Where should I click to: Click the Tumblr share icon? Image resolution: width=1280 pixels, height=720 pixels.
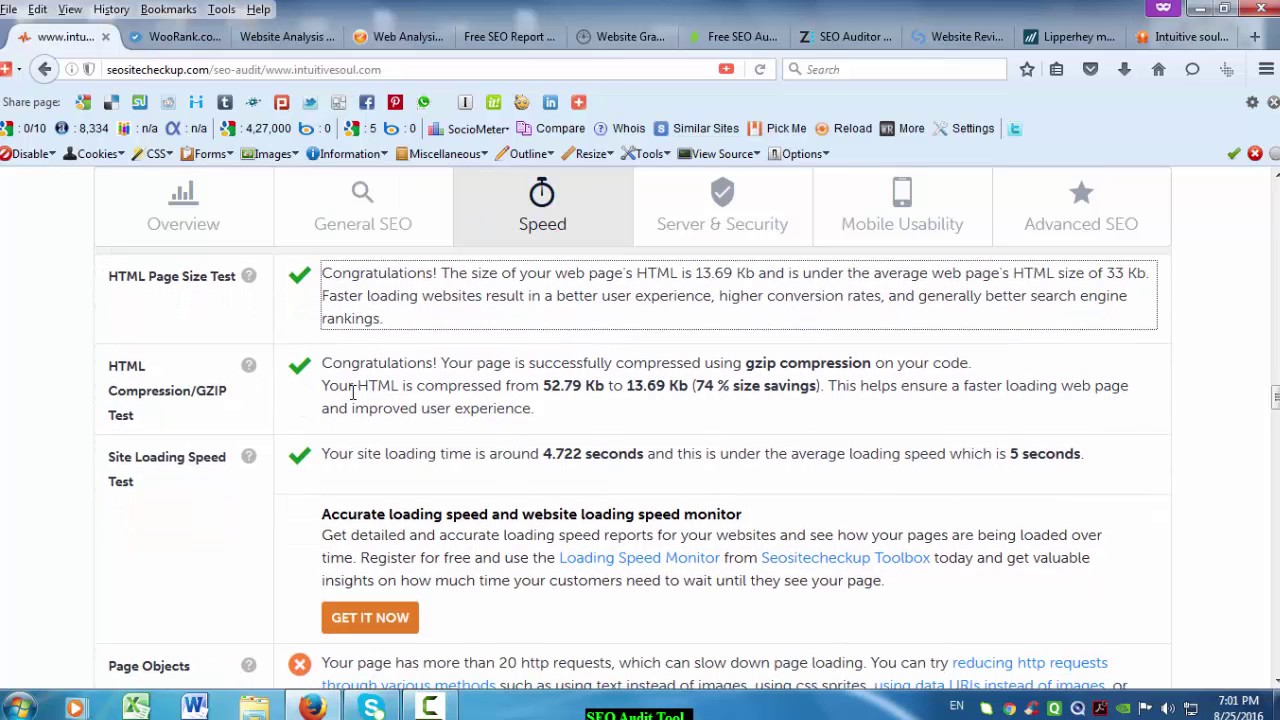click(x=225, y=102)
